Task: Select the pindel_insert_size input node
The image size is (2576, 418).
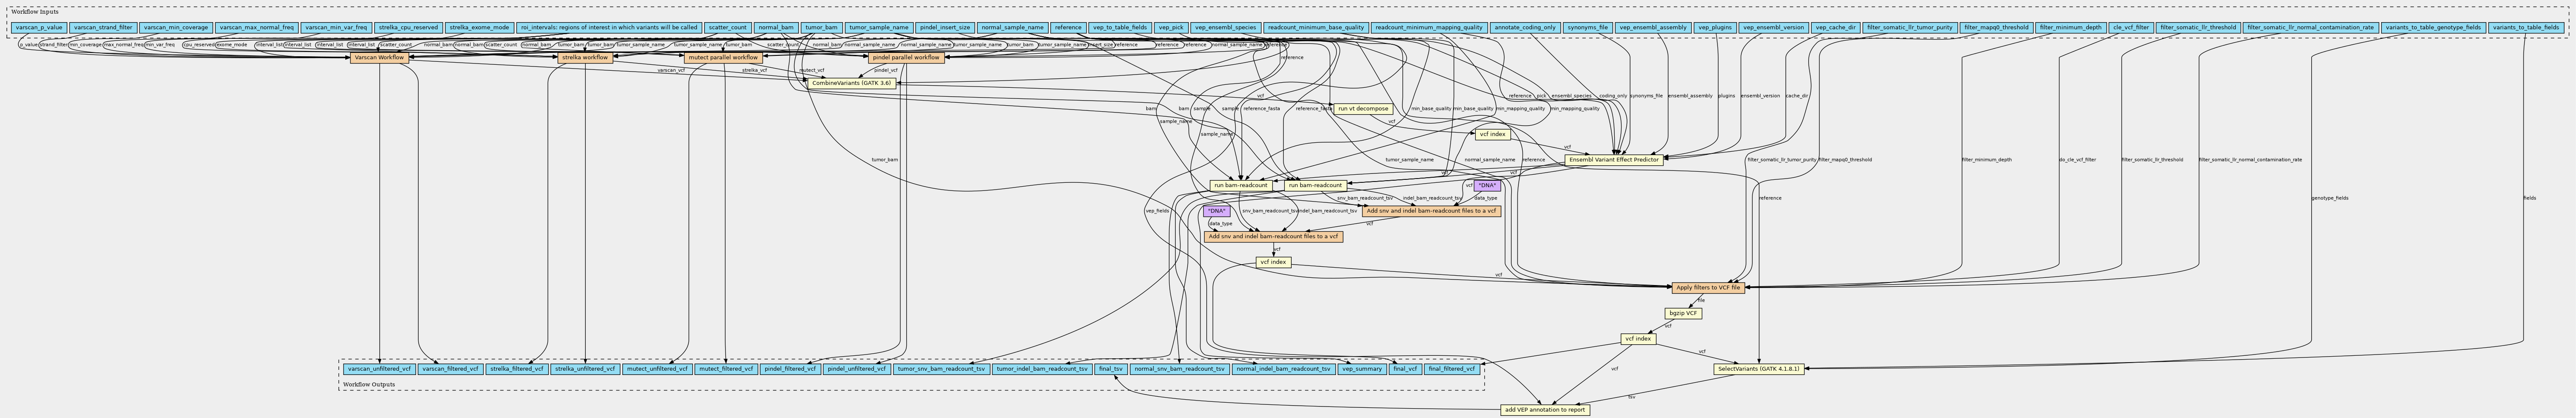Action: point(944,28)
